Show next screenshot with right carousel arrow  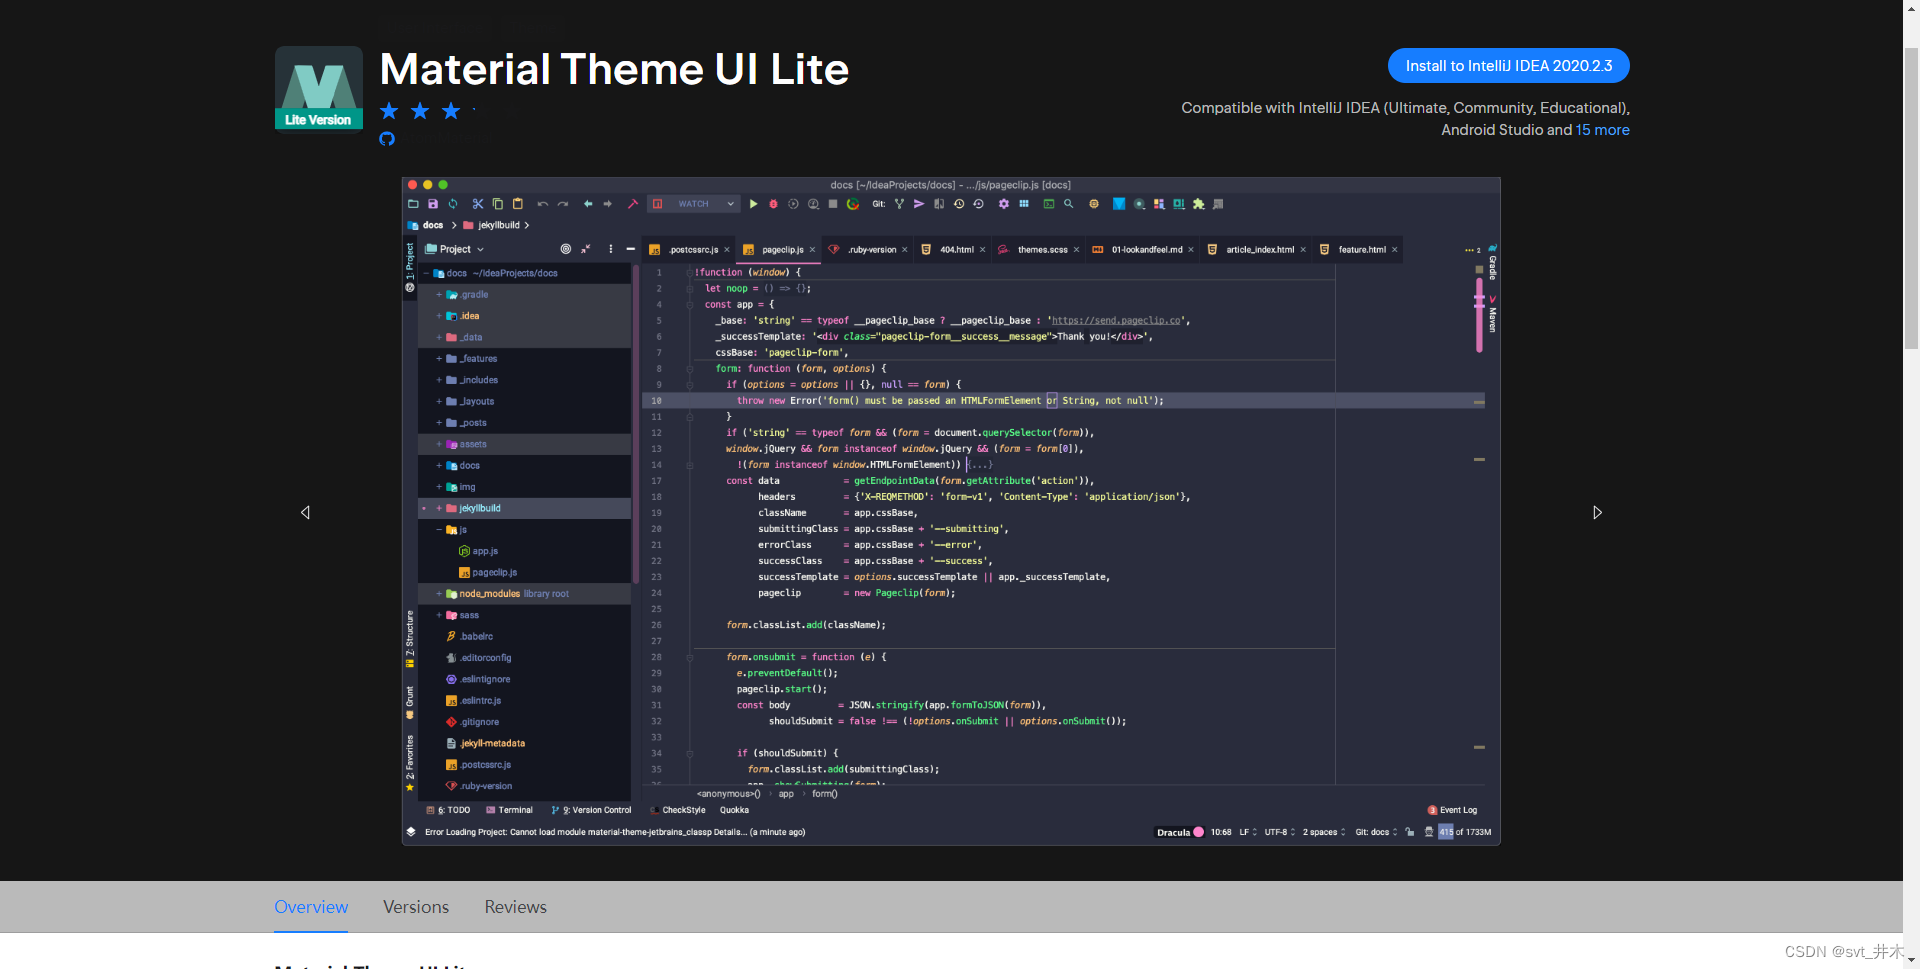(x=1597, y=512)
